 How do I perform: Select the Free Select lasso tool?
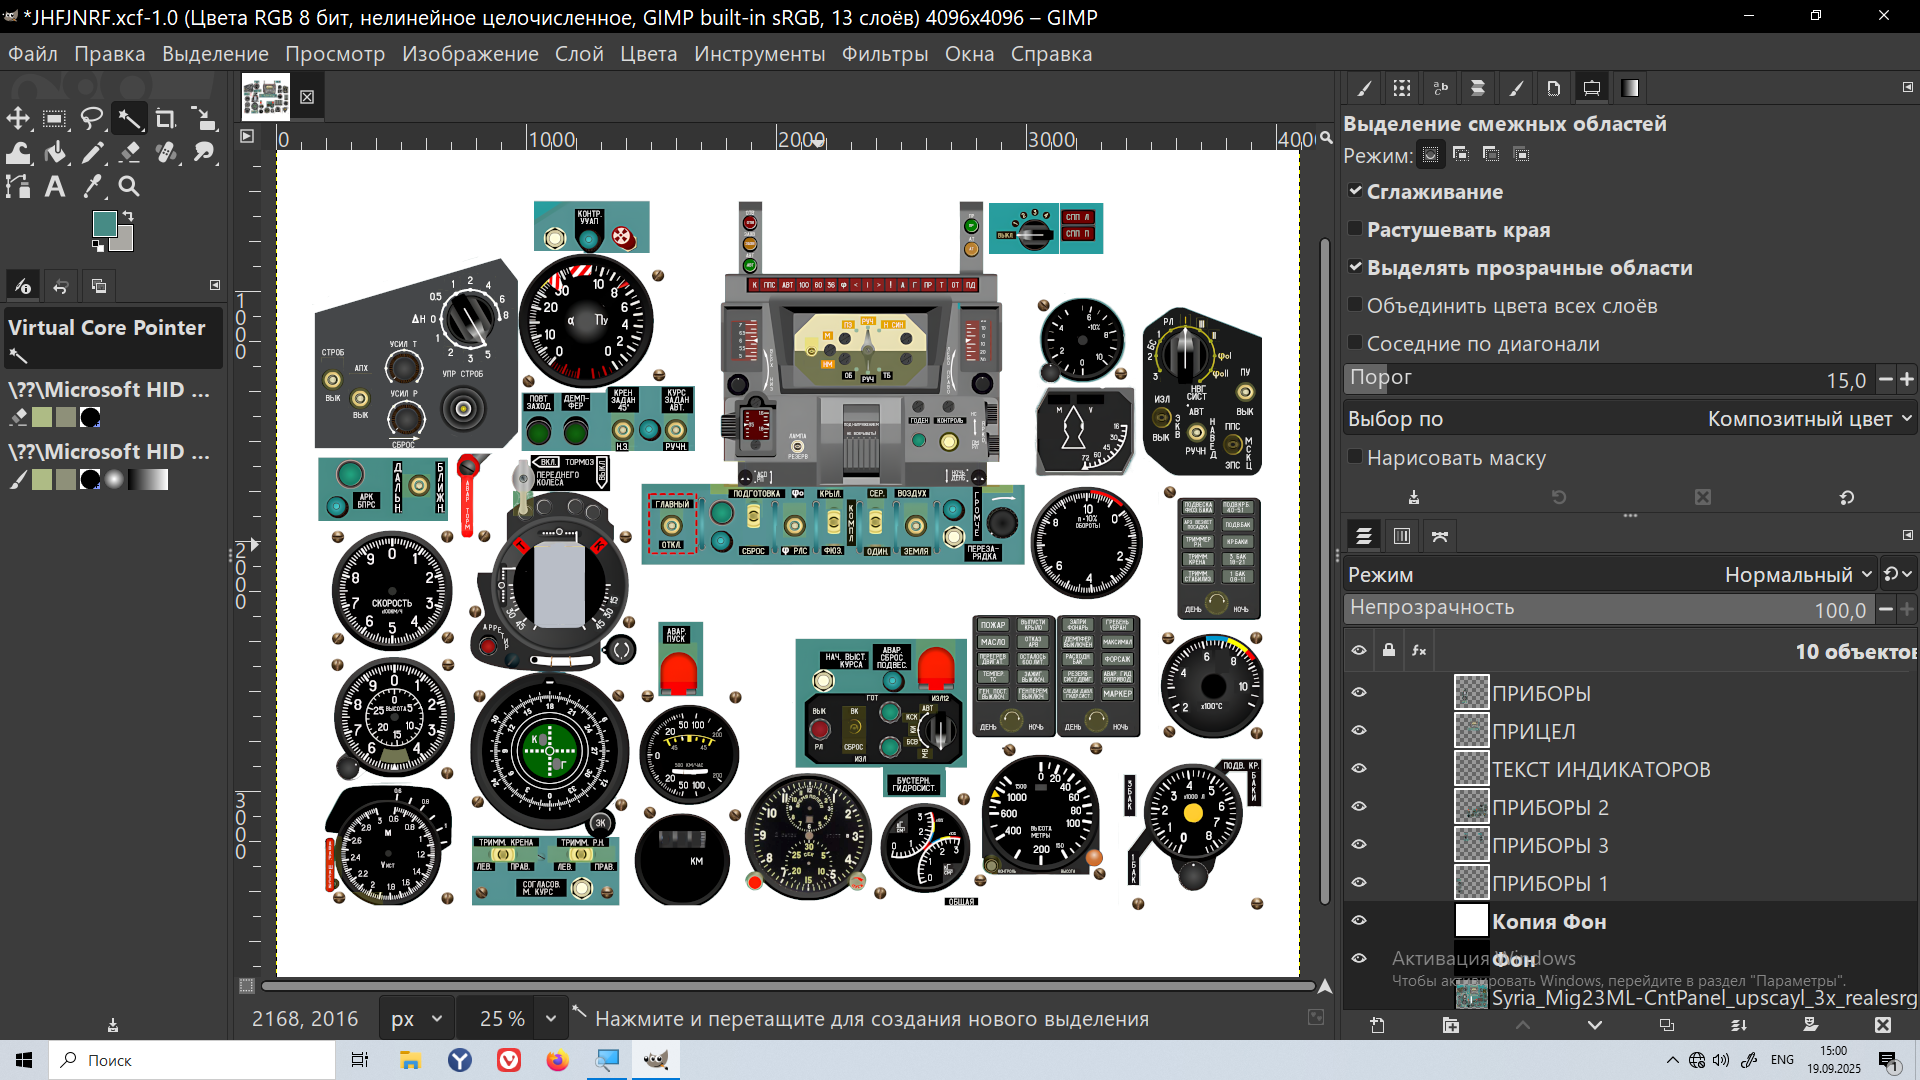[92, 119]
